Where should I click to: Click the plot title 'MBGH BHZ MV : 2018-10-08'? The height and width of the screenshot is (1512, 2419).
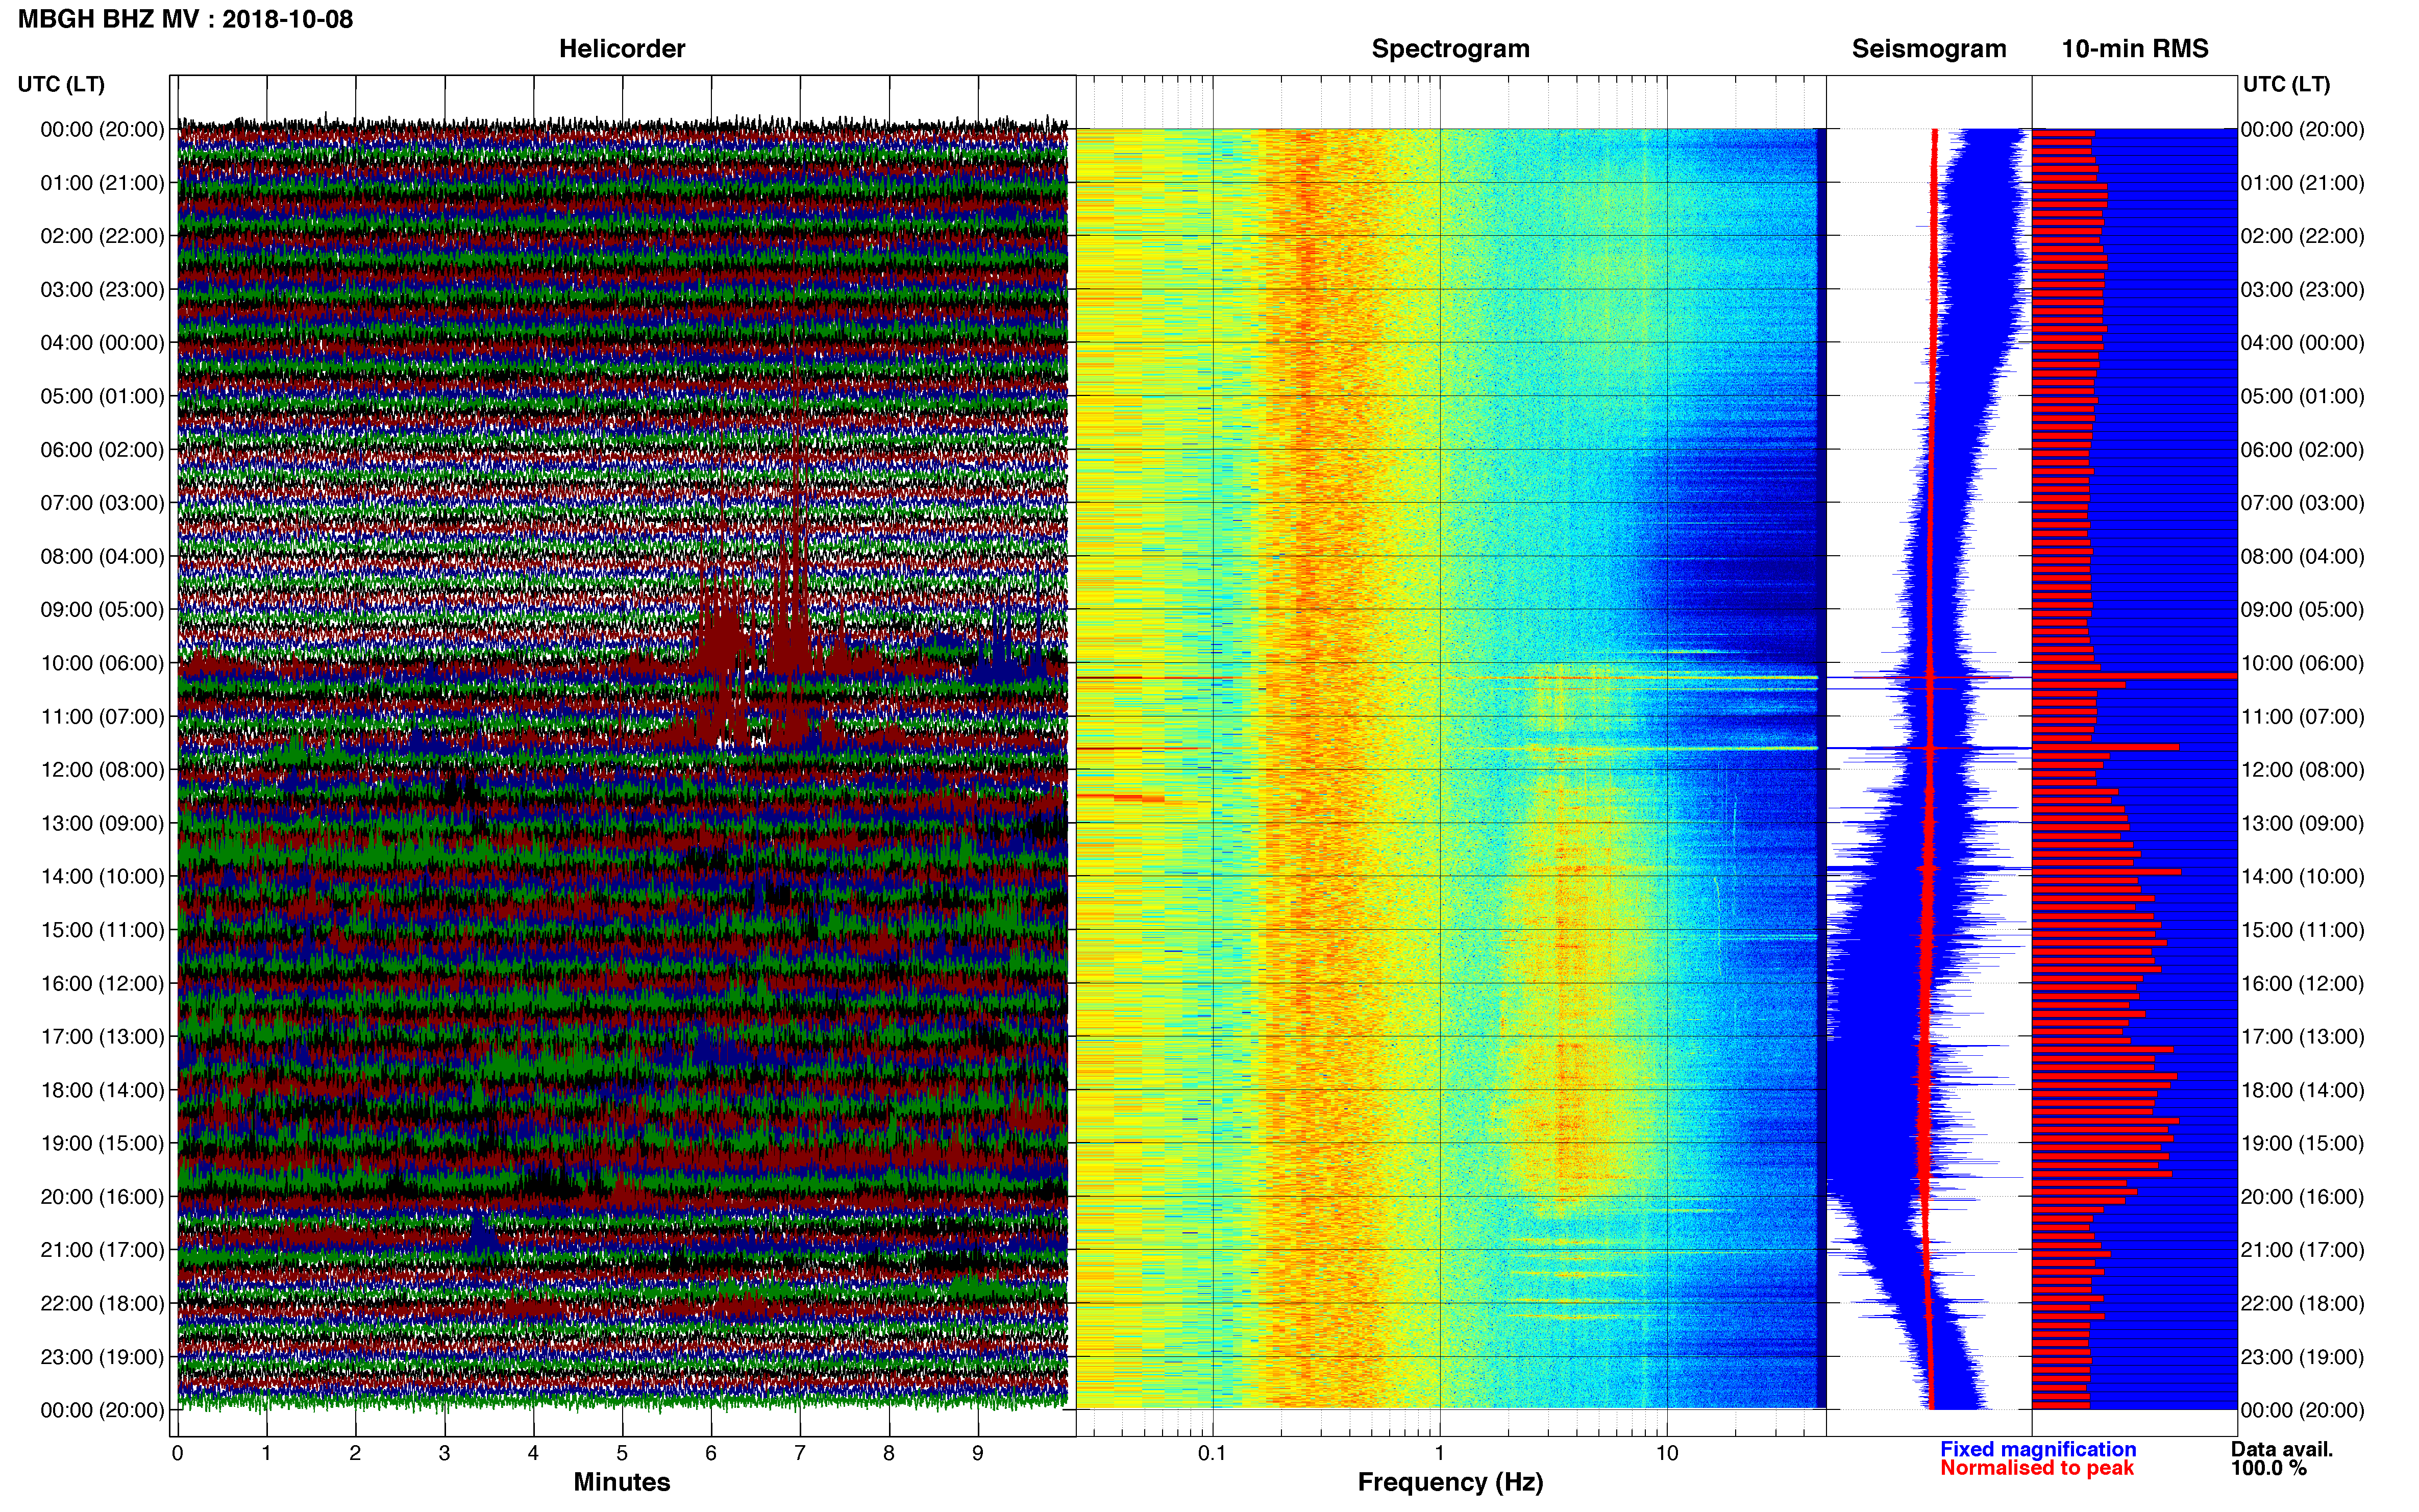point(185,19)
